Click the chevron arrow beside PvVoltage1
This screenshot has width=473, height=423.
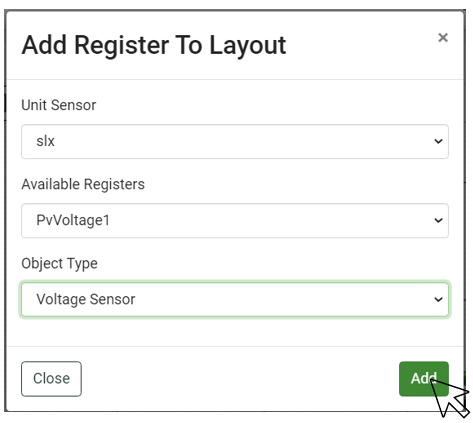[438, 220]
